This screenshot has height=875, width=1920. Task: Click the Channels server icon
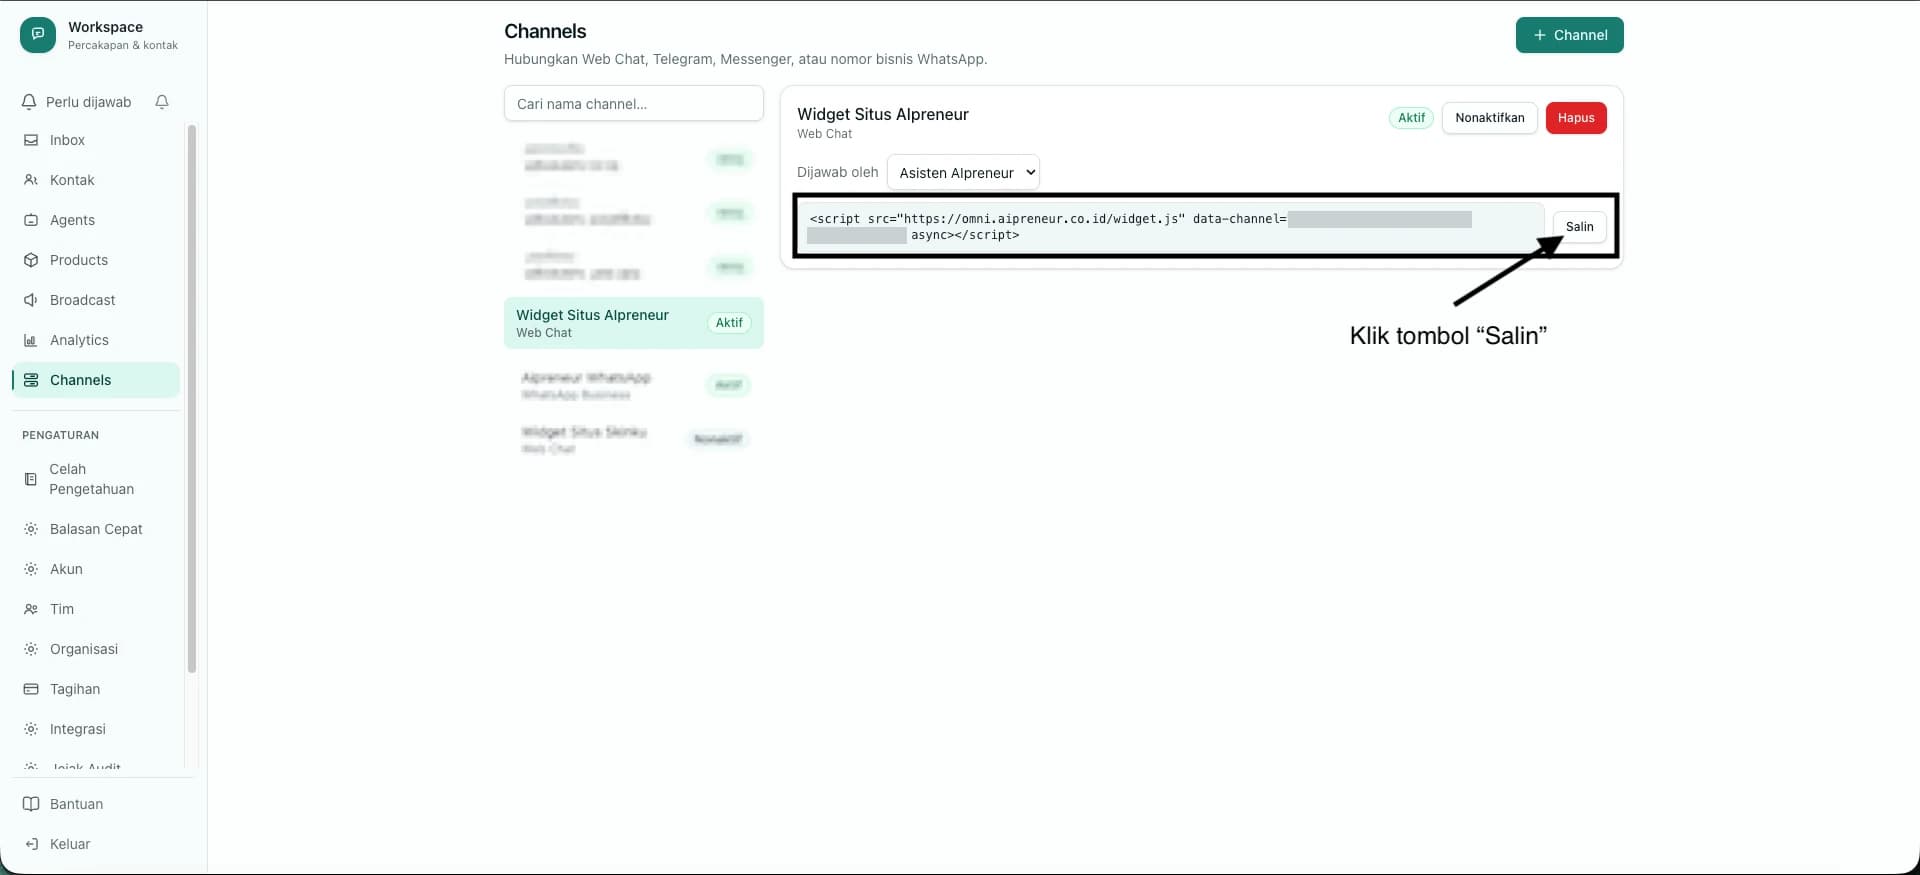click(x=31, y=380)
